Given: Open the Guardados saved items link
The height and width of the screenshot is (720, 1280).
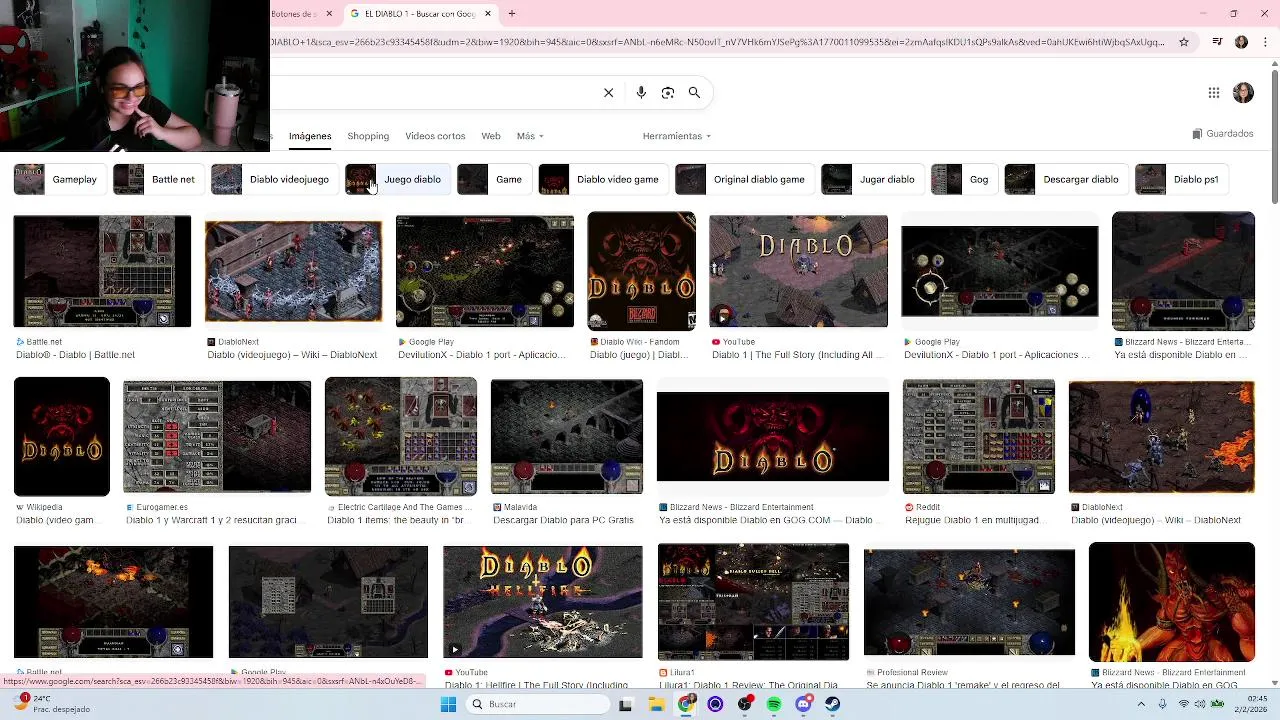Looking at the screenshot, I should click(1223, 134).
